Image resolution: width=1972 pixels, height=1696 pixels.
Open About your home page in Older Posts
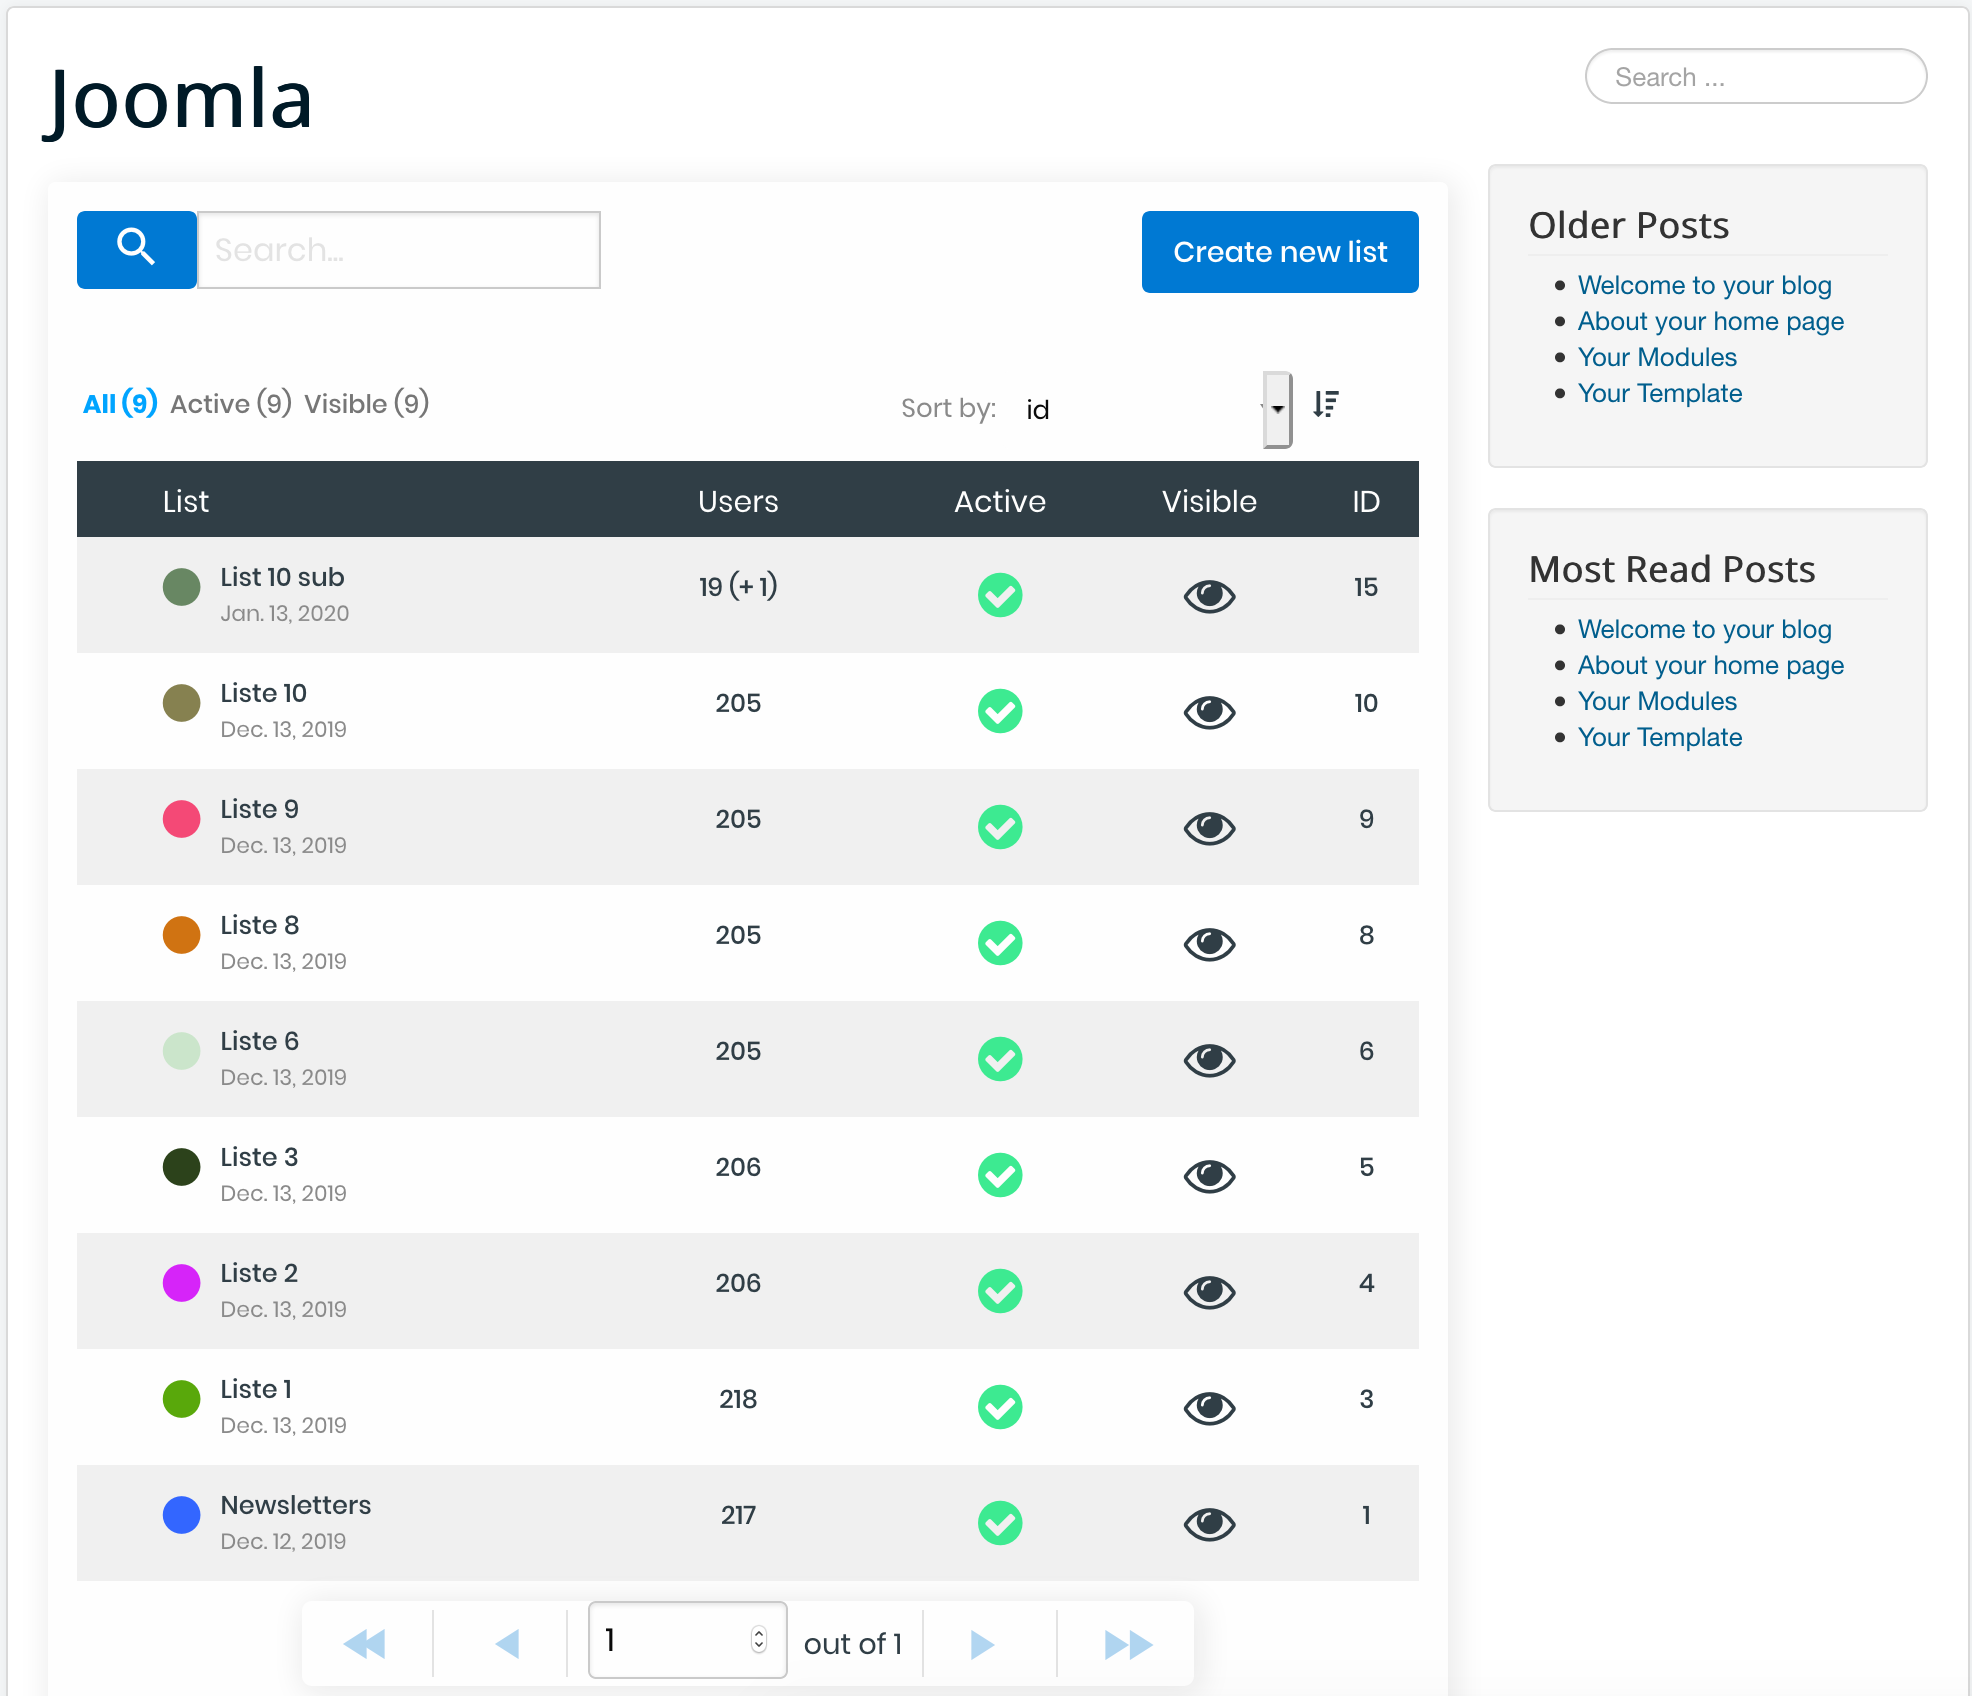click(x=1710, y=321)
